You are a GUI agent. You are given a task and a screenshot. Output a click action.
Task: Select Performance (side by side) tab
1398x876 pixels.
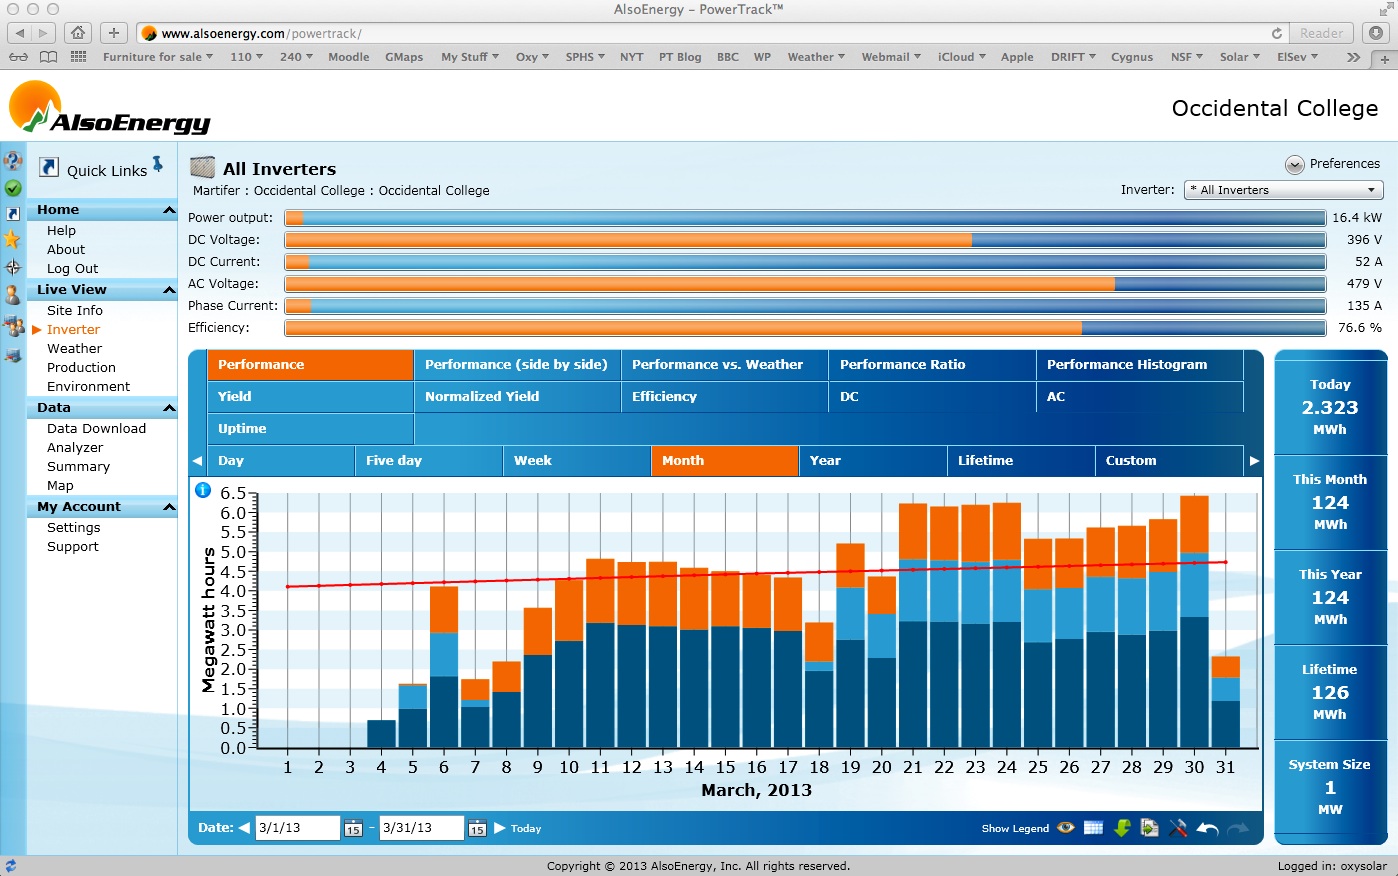(x=517, y=365)
